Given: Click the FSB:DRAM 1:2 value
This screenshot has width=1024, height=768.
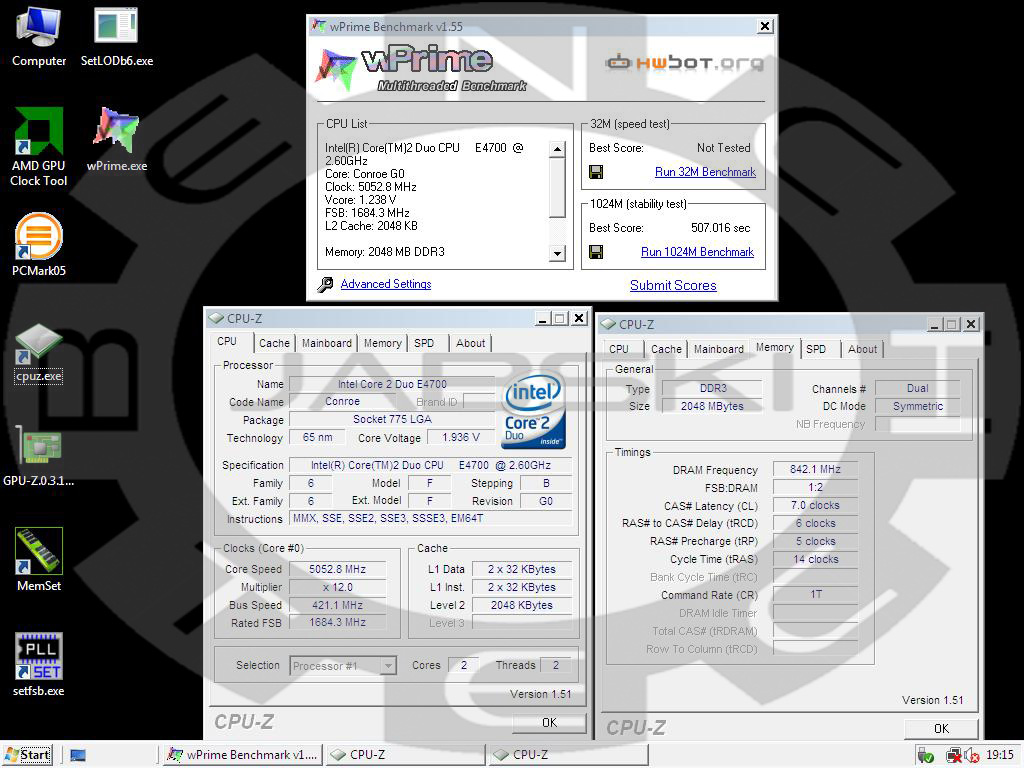Looking at the screenshot, I should (815, 487).
